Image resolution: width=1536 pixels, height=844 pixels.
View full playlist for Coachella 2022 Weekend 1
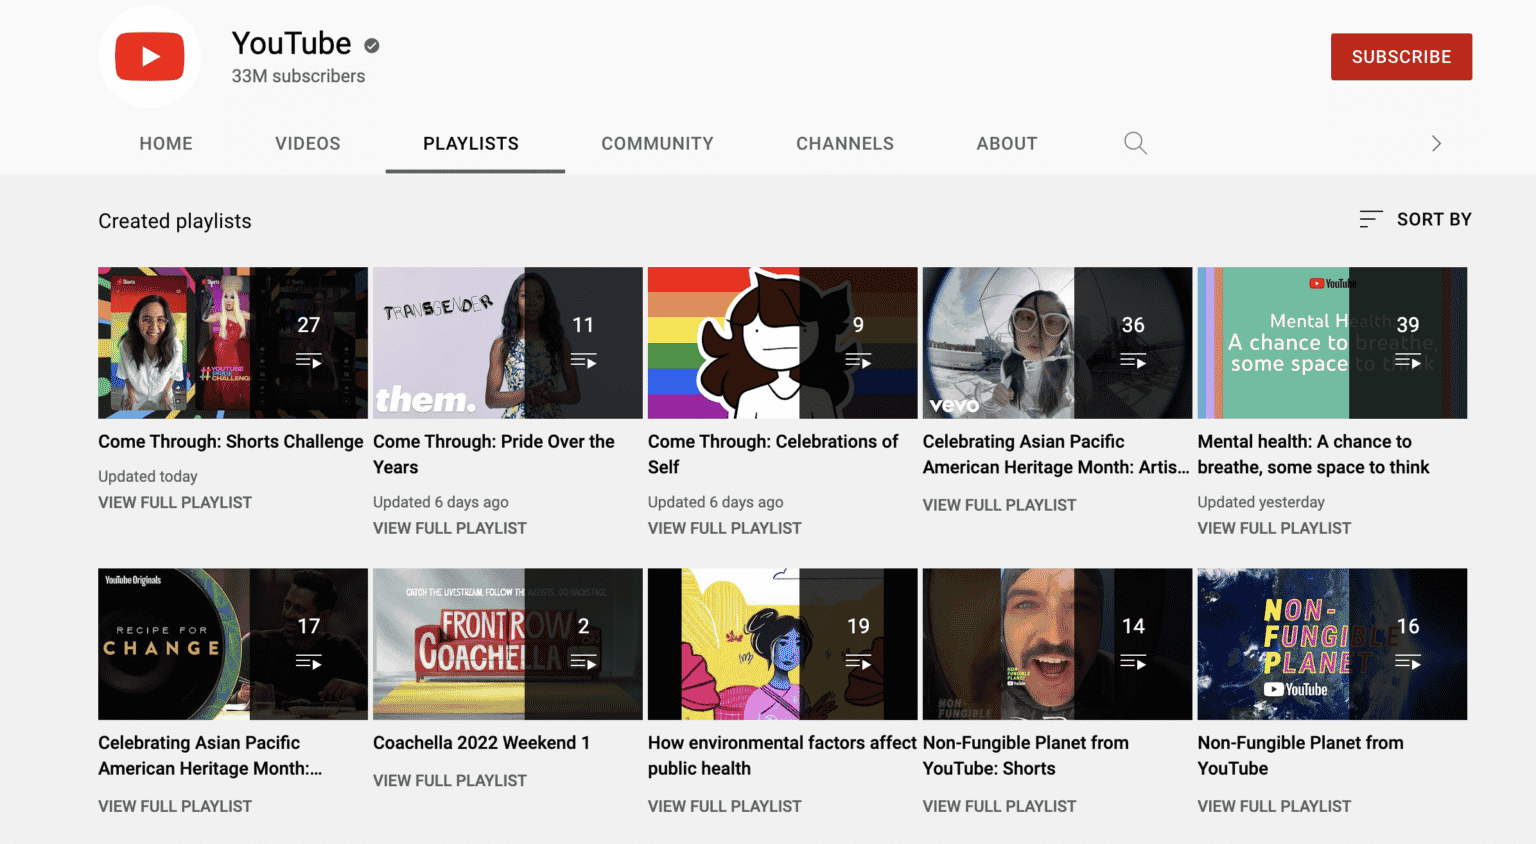point(450,780)
